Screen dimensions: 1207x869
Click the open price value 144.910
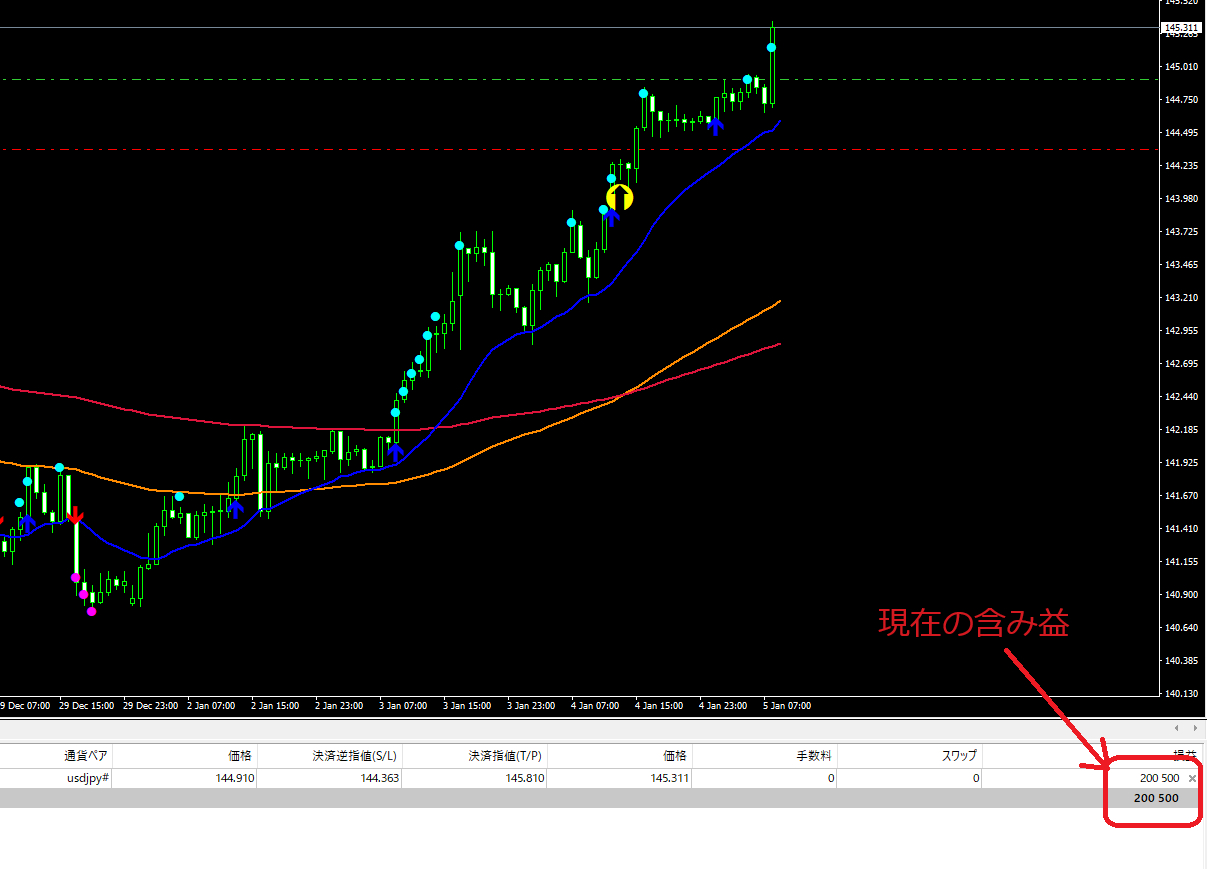coord(235,778)
